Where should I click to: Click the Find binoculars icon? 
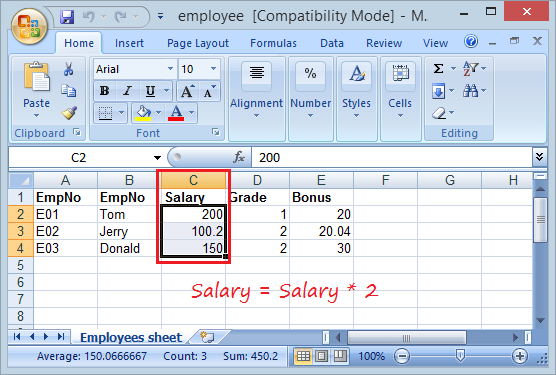[471, 90]
